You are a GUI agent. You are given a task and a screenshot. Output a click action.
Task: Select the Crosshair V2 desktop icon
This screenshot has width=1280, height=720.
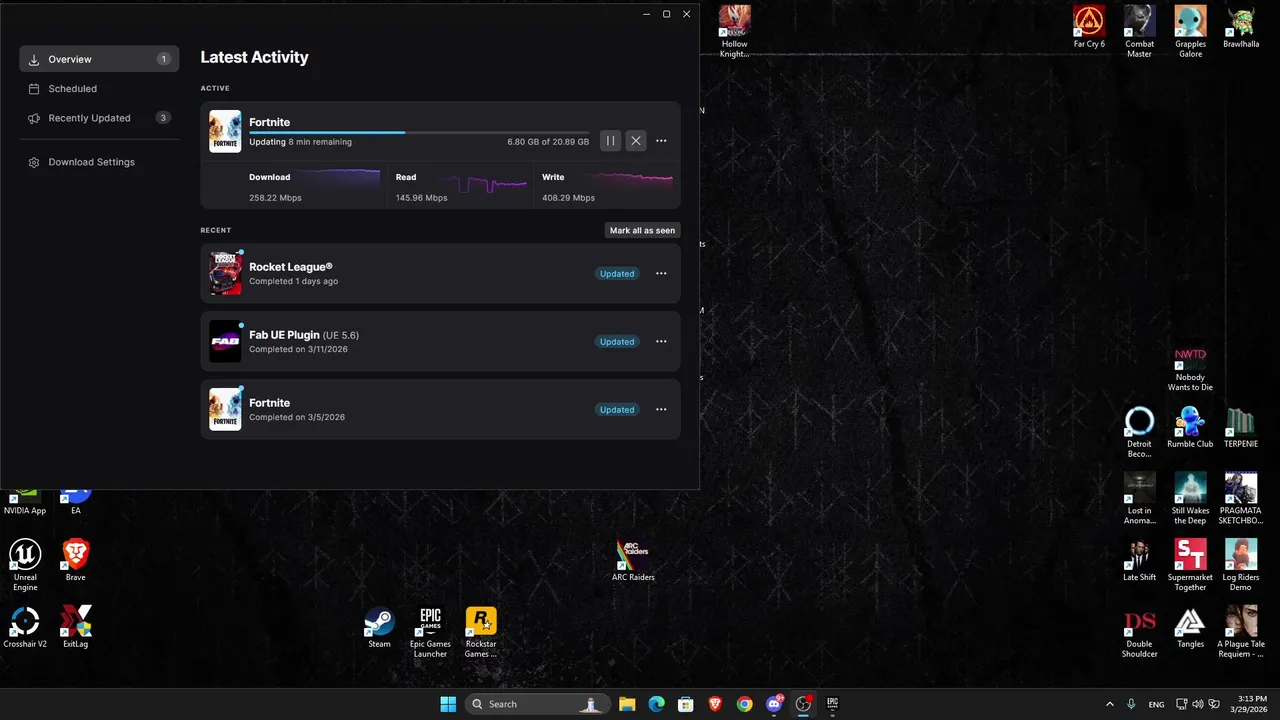click(25, 627)
